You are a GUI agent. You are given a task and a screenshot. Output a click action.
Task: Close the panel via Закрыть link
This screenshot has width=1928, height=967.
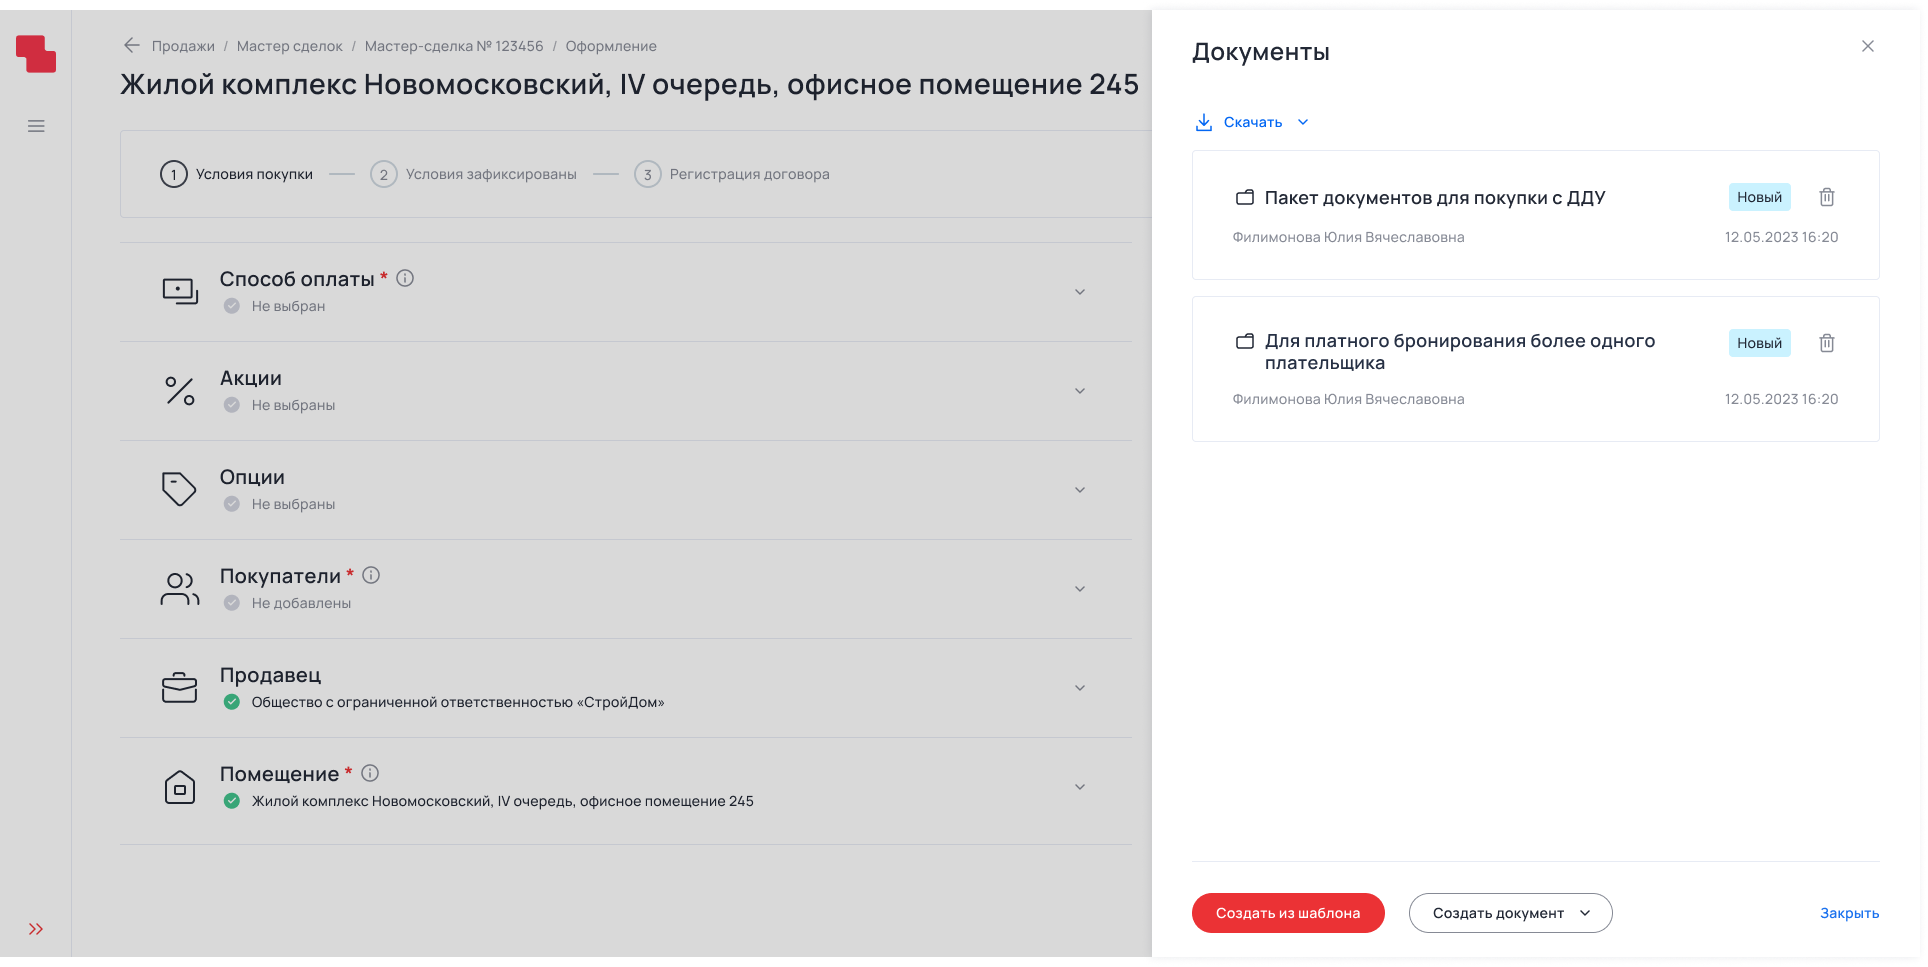click(x=1850, y=912)
